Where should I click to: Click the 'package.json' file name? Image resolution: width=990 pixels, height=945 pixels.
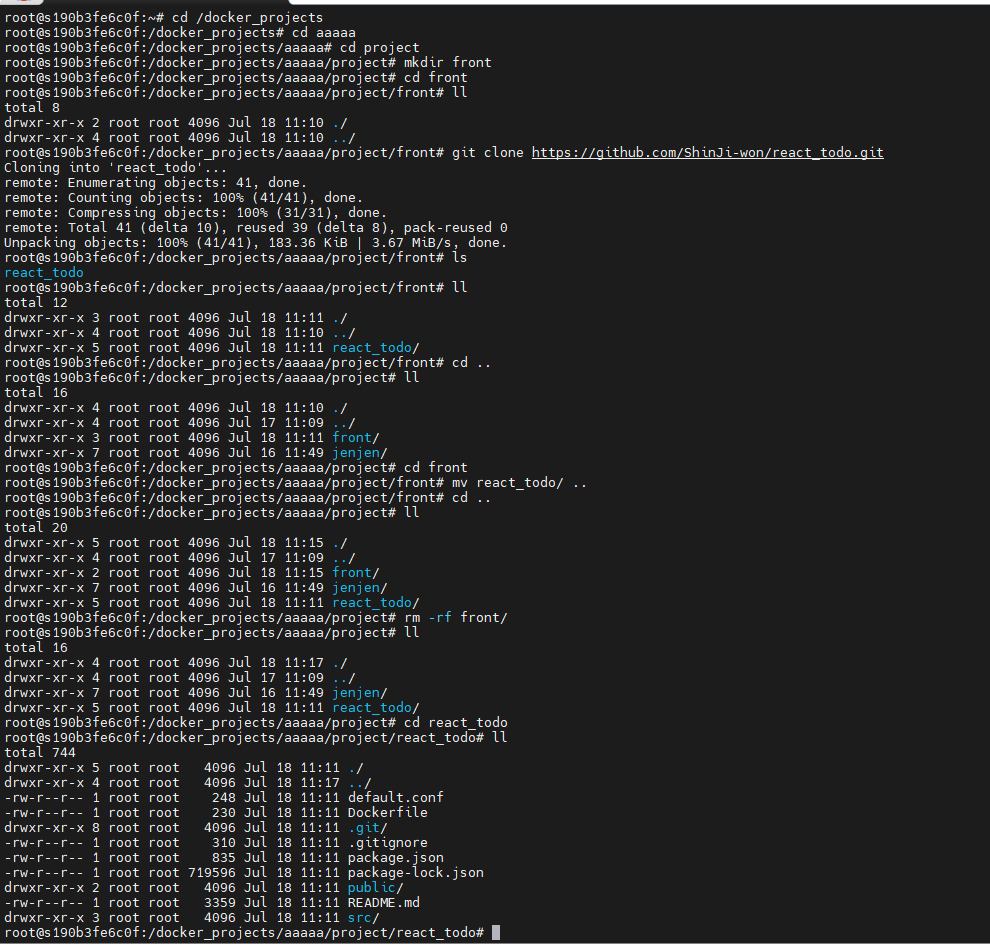pos(395,858)
